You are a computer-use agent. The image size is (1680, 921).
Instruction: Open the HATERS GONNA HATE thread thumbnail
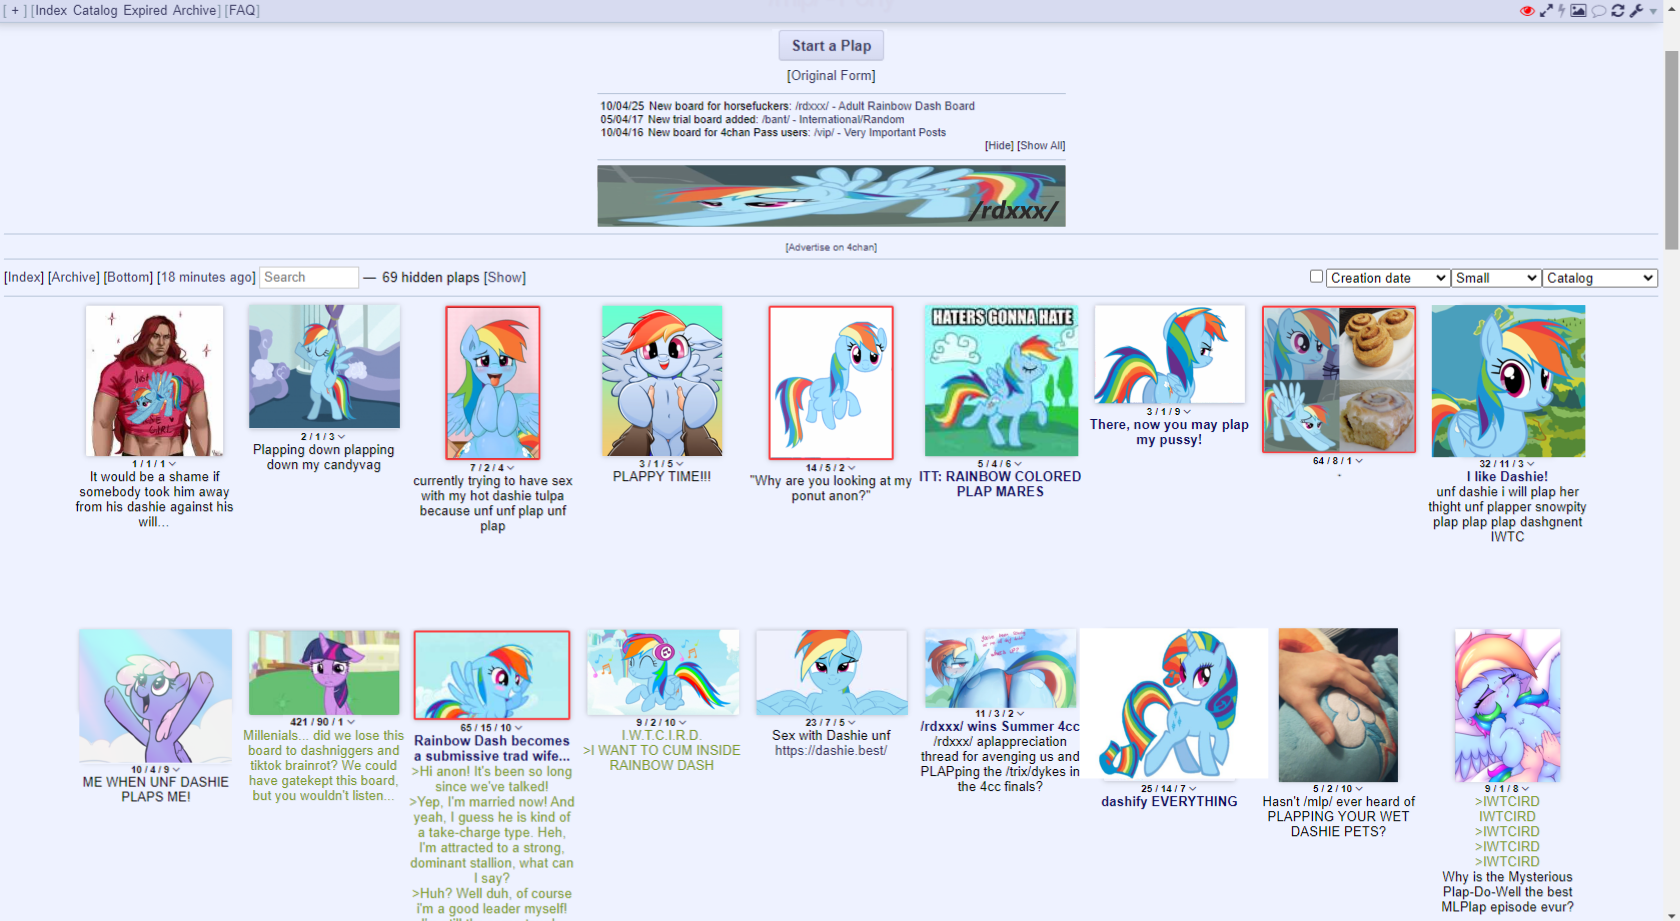click(x=1001, y=381)
